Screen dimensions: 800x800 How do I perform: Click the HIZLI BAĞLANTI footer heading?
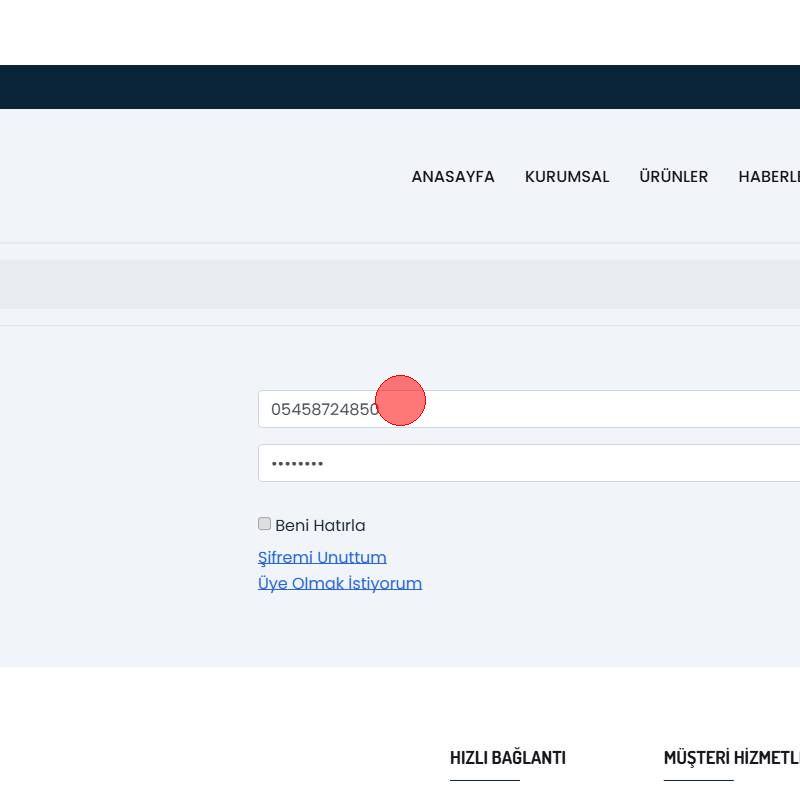[x=508, y=758]
